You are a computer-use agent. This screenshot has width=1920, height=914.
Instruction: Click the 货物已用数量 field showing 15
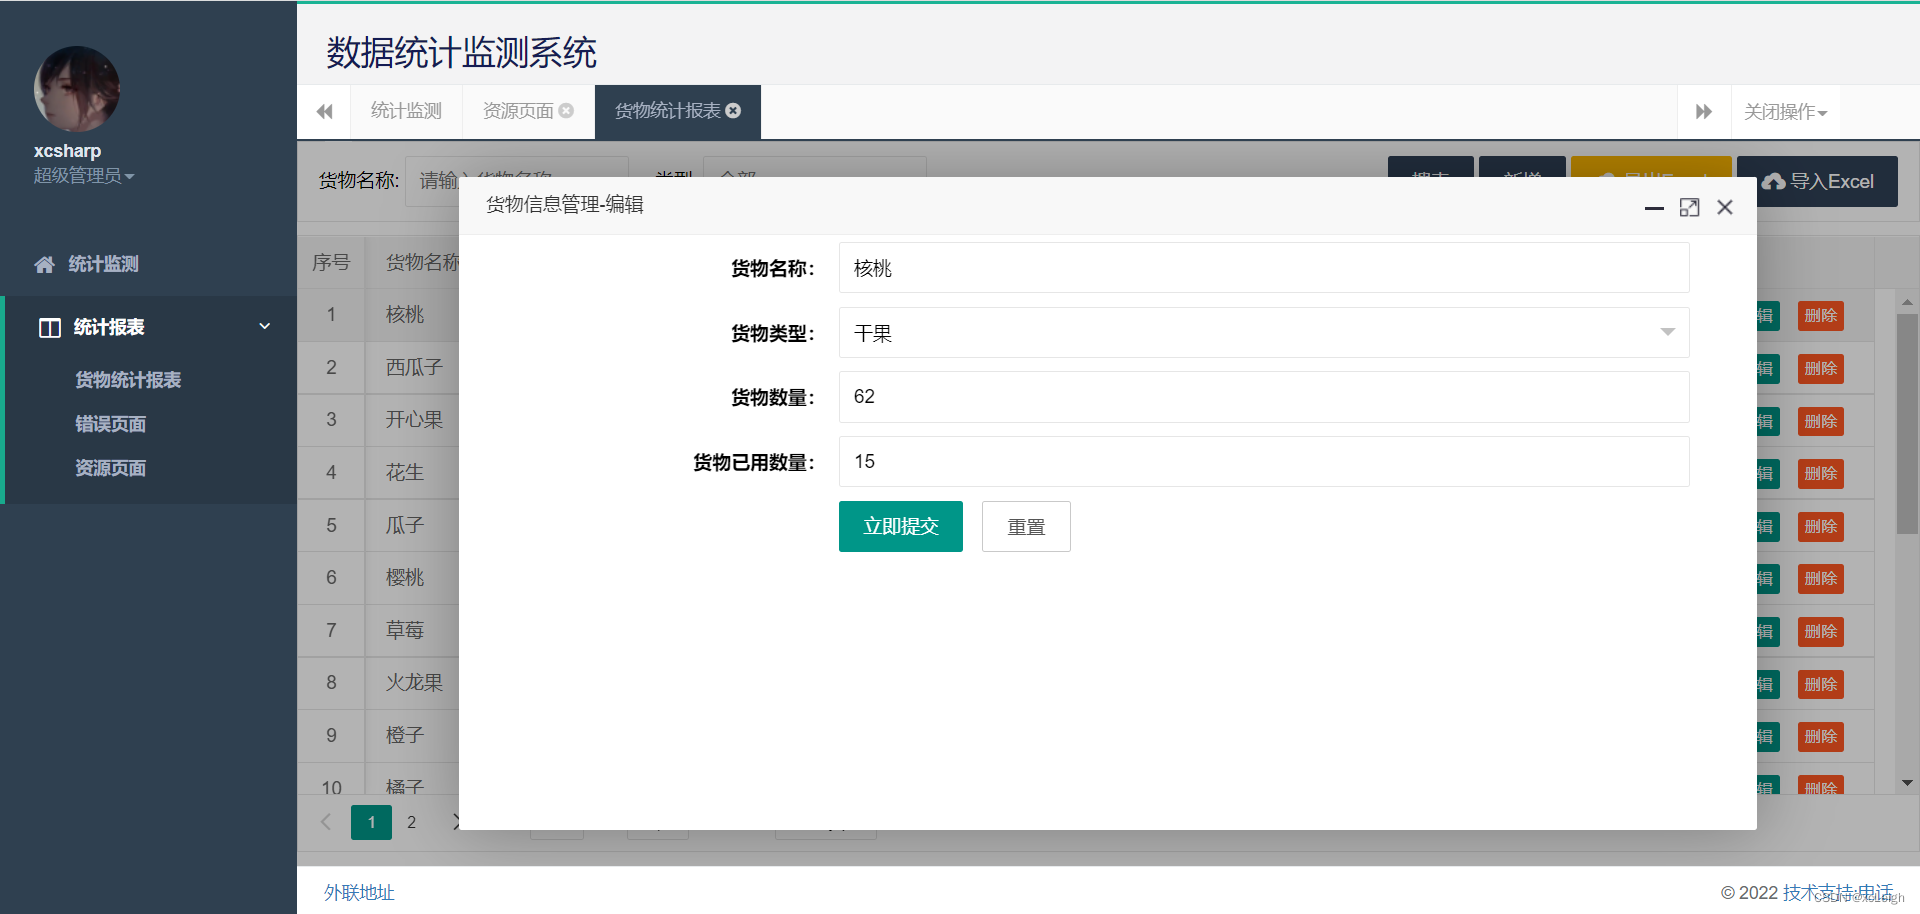coord(1264,462)
